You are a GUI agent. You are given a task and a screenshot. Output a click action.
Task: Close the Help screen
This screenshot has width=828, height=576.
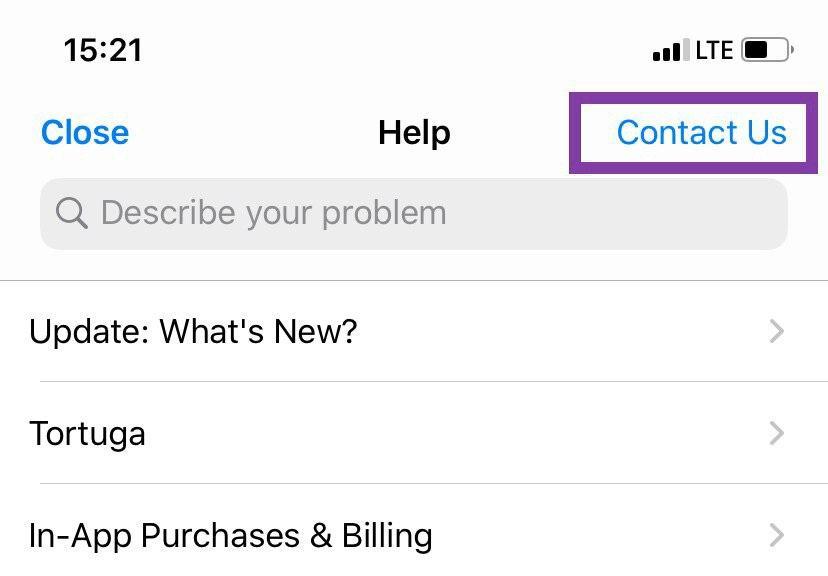tap(84, 132)
